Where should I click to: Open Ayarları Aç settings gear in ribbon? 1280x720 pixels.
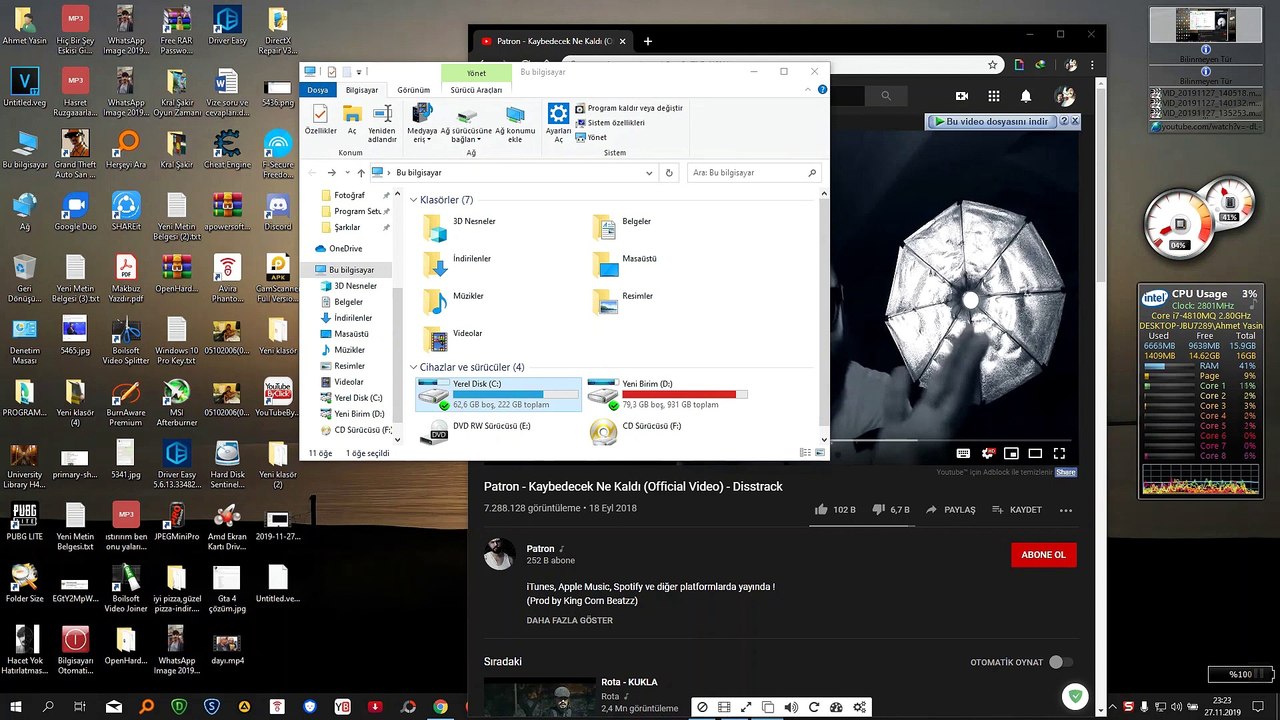558,123
